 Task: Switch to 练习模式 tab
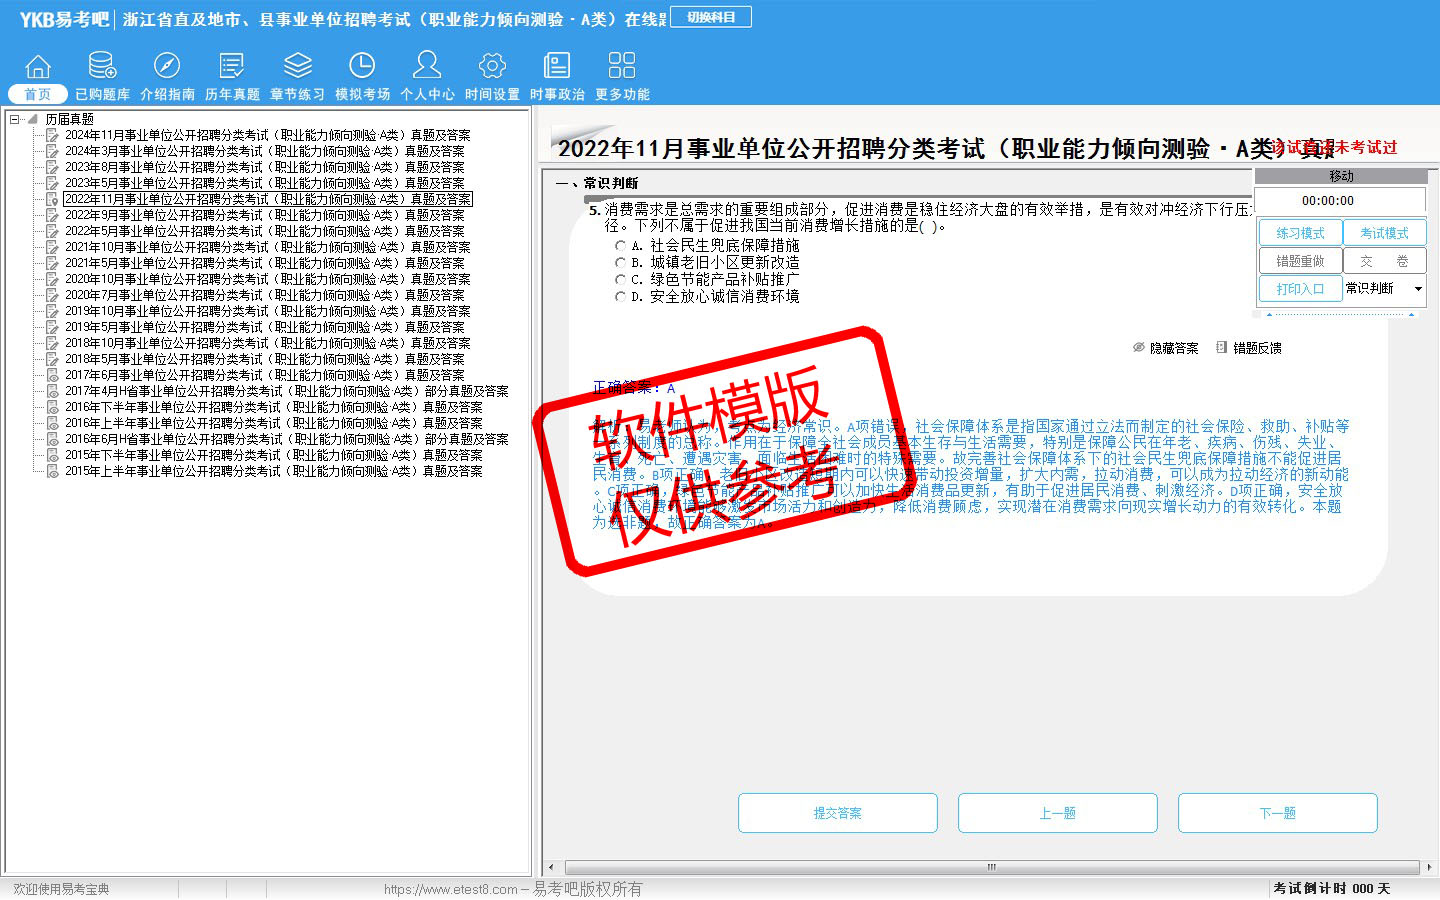(1300, 233)
